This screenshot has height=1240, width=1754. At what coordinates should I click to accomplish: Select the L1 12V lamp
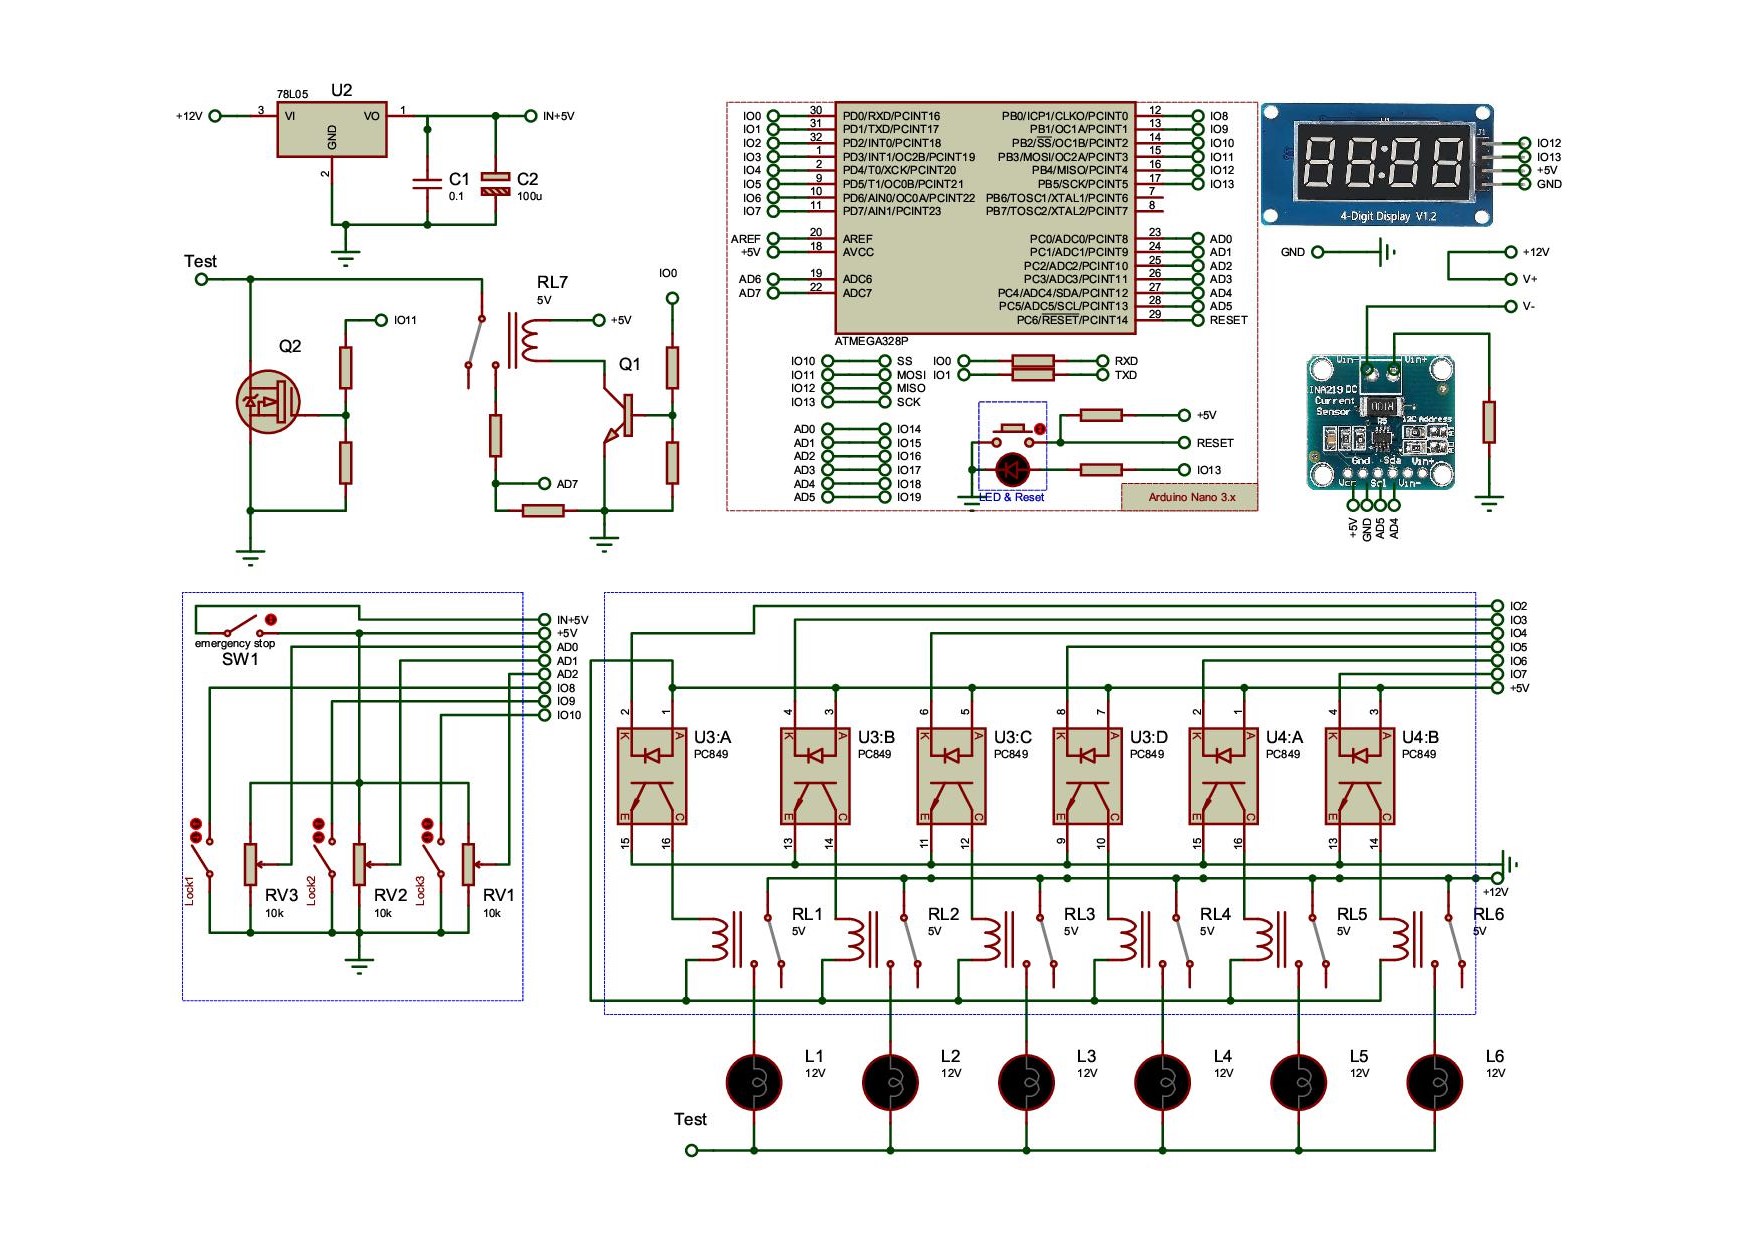point(754,1082)
